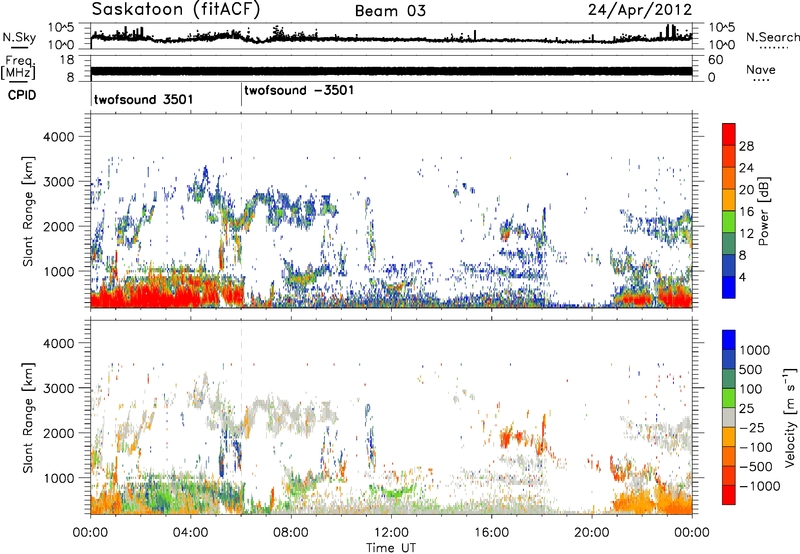This screenshot has width=800, height=554.
Task: Click the "Saskatoon (fitACF)" plot title
Action: click(x=176, y=10)
